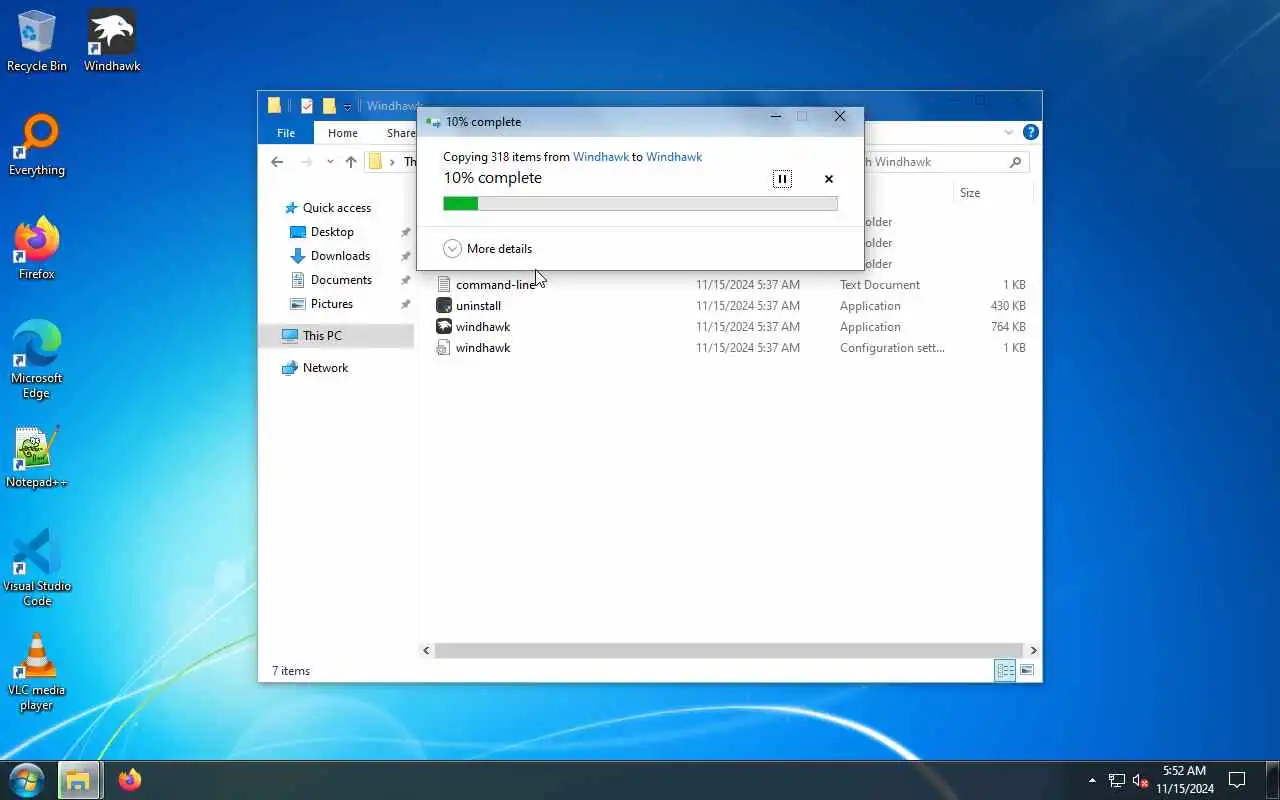Screen dimensions: 1280x800
Task: Expand the Explorer ribbon chevron
Action: [1008, 132]
